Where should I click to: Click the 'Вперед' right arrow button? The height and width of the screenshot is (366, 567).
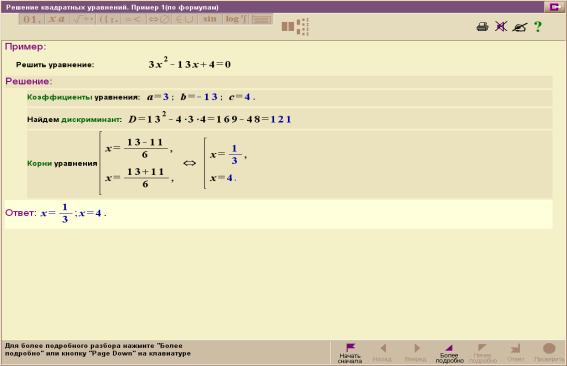pos(416,353)
